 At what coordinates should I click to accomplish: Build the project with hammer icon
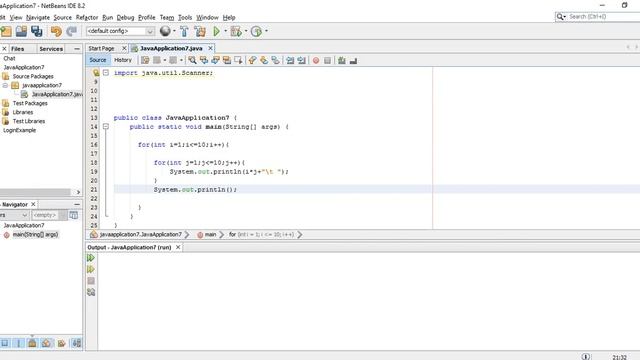pos(184,31)
